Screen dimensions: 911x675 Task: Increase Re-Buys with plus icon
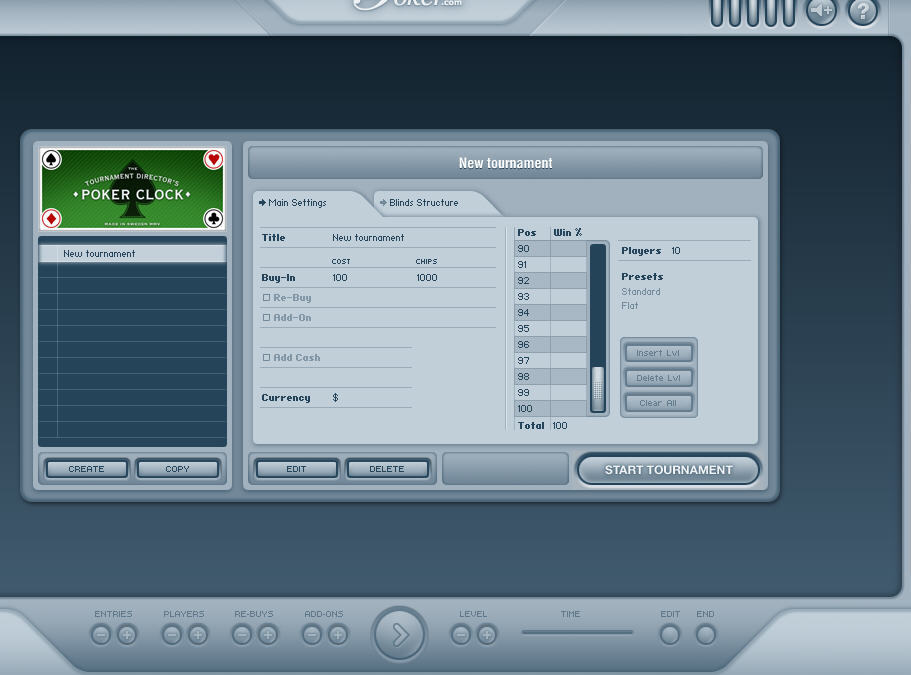pyautogui.click(x=268, y=635)
